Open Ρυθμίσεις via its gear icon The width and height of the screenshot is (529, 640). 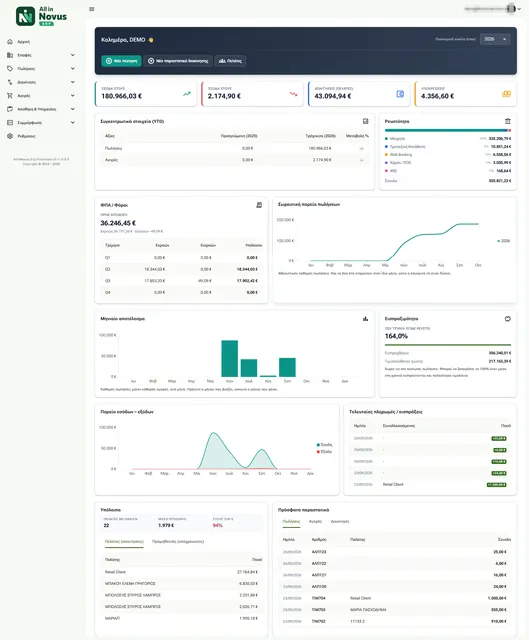10,136
